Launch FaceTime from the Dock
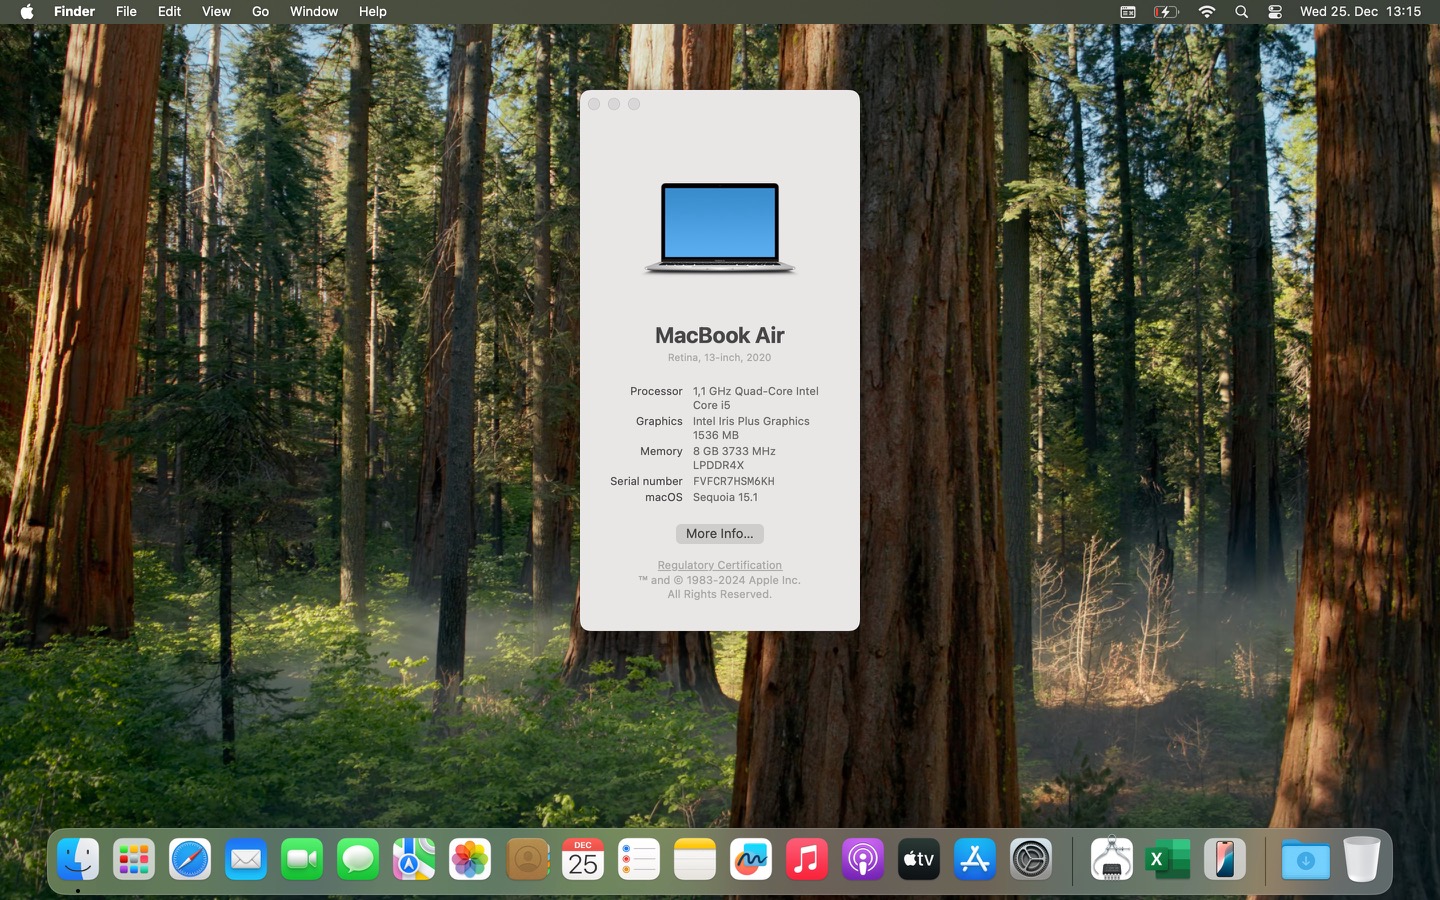This screenshot has height=900, width=1440. (302, 859)
